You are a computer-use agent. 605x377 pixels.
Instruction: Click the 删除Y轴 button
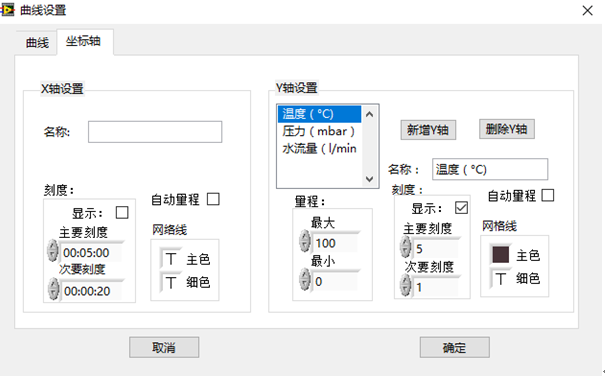(x=507, y=129)
